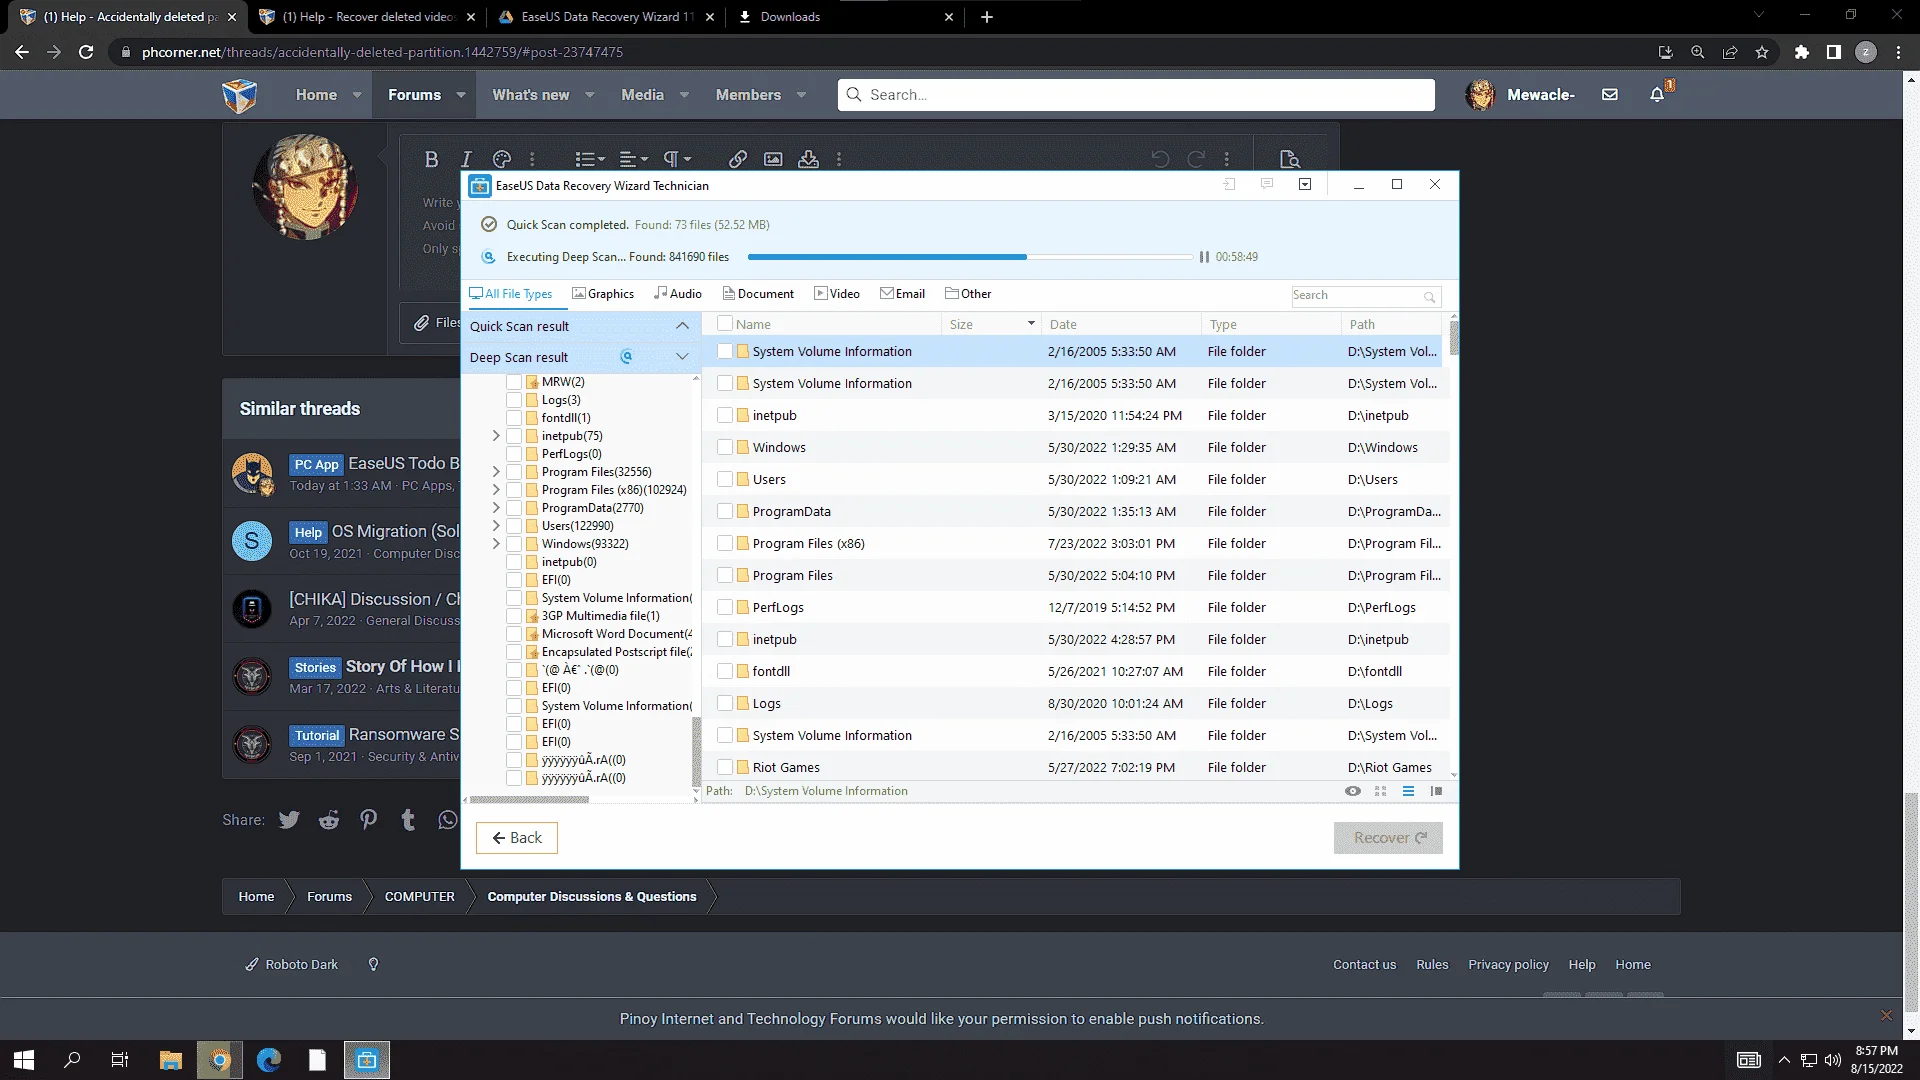Share thread on Twitter
1920x1080 pixels.
tap(289, 820)
